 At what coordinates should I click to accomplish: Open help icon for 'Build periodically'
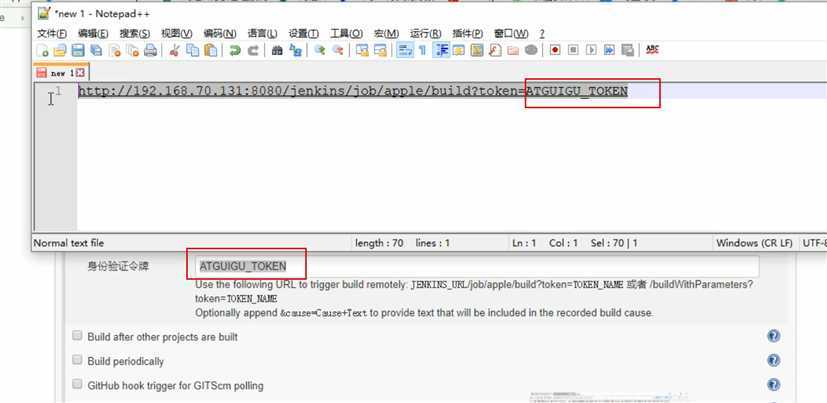[774, 360]
